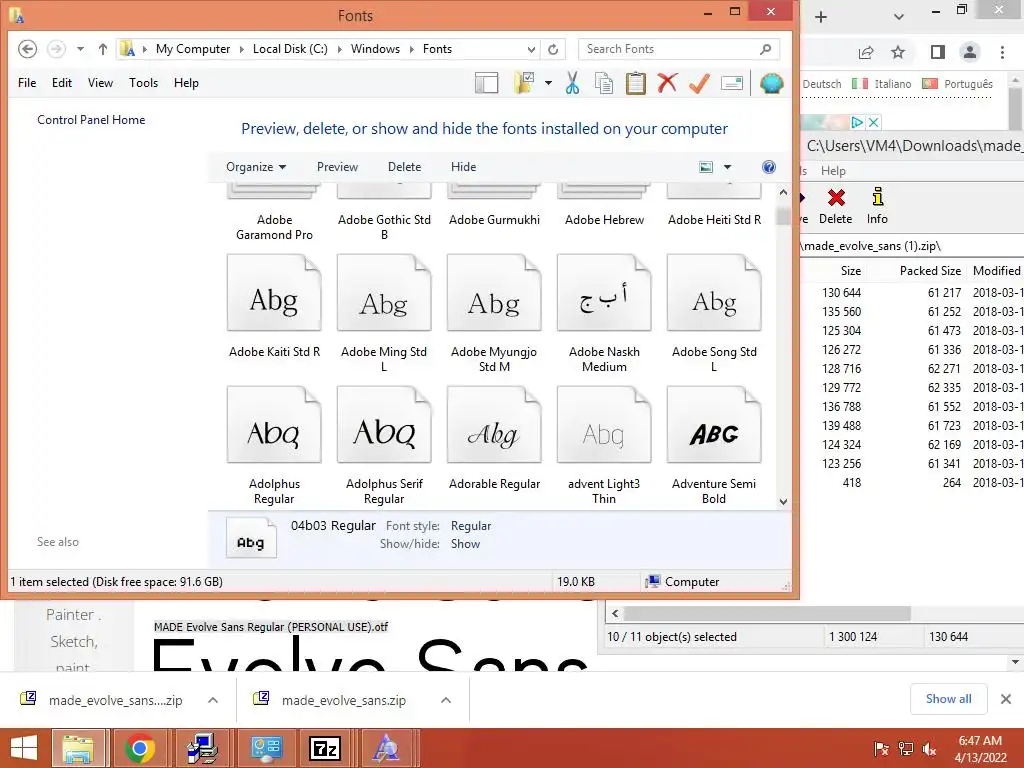The height and width of the screenshot is (768, 1024).
Task: Click the font list scroll up arrow
Action: coord(783,193)
